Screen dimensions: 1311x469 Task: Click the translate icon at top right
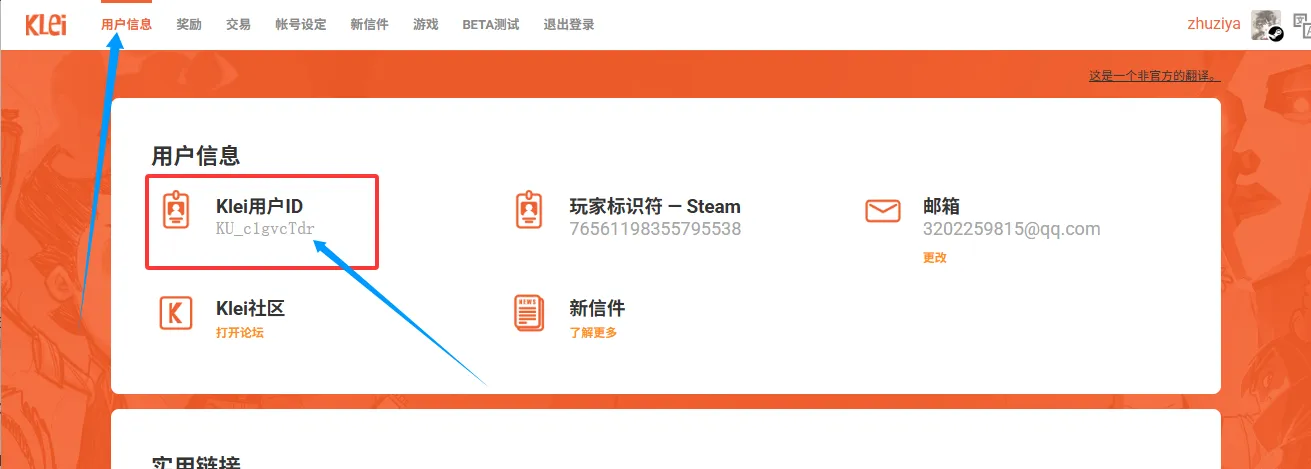(1301, 26)
